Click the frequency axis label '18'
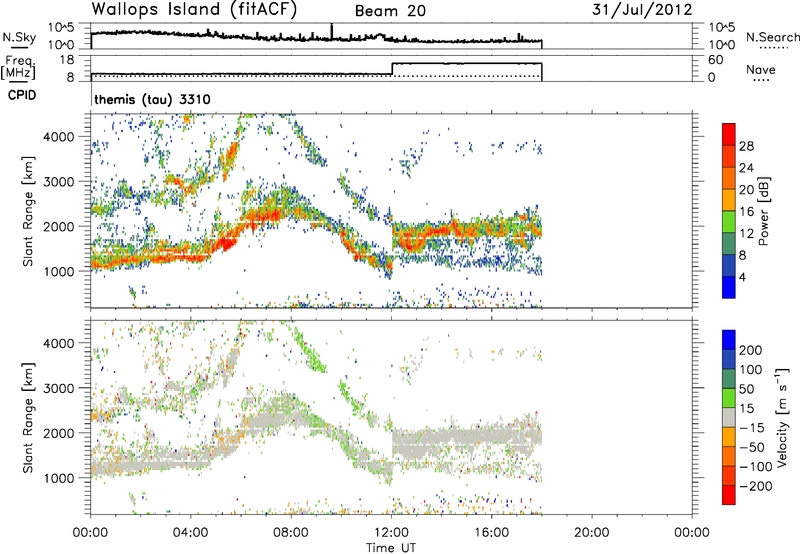Viewport: 800px width, 554px height. [x=67, y=59]
